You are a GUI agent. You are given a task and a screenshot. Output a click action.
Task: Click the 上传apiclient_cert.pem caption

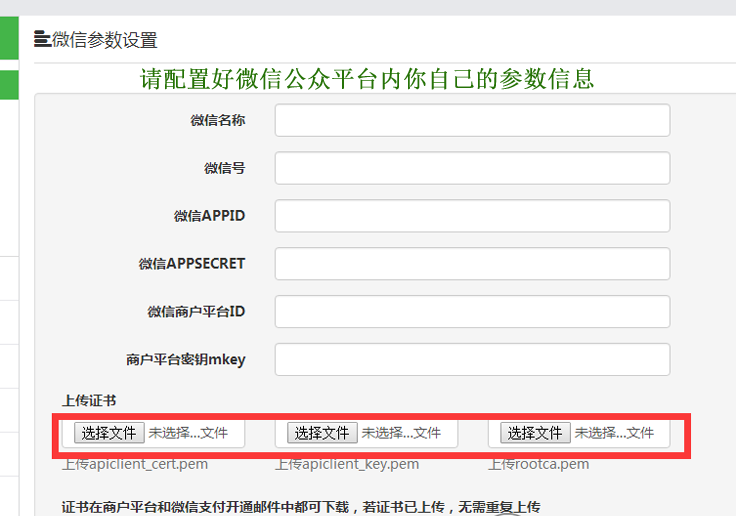coord(135,464)
